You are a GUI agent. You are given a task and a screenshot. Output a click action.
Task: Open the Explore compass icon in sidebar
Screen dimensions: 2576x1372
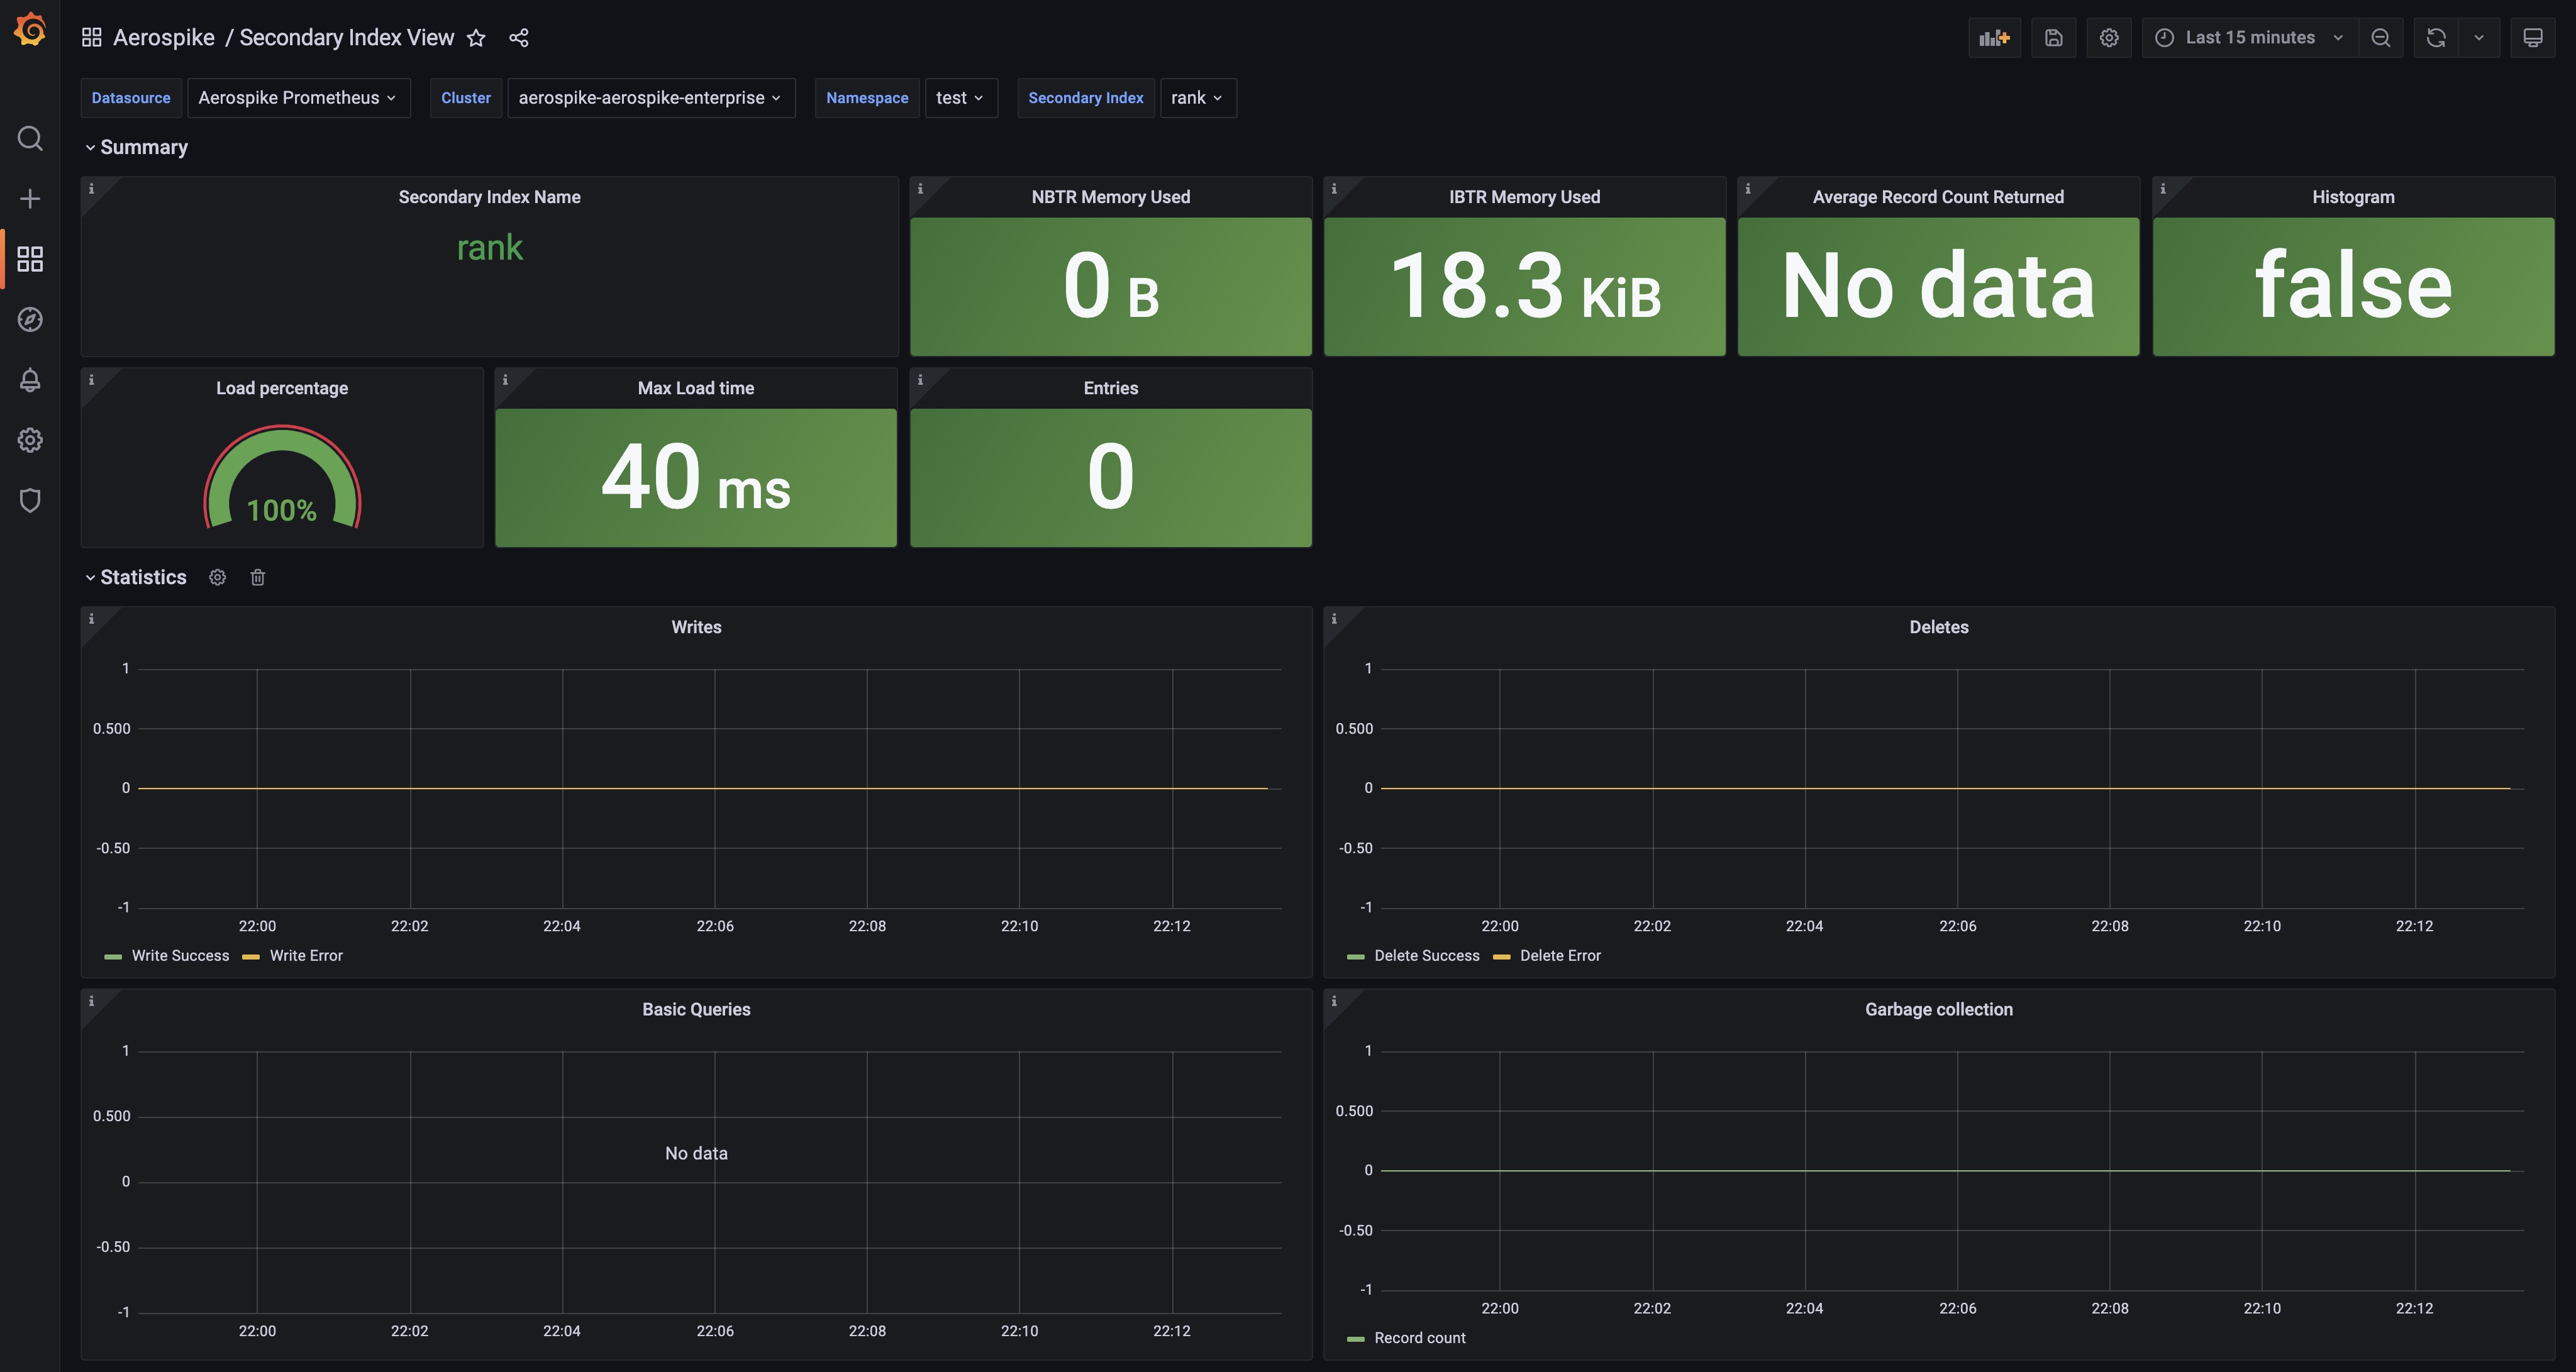click(x=30, y=320)
